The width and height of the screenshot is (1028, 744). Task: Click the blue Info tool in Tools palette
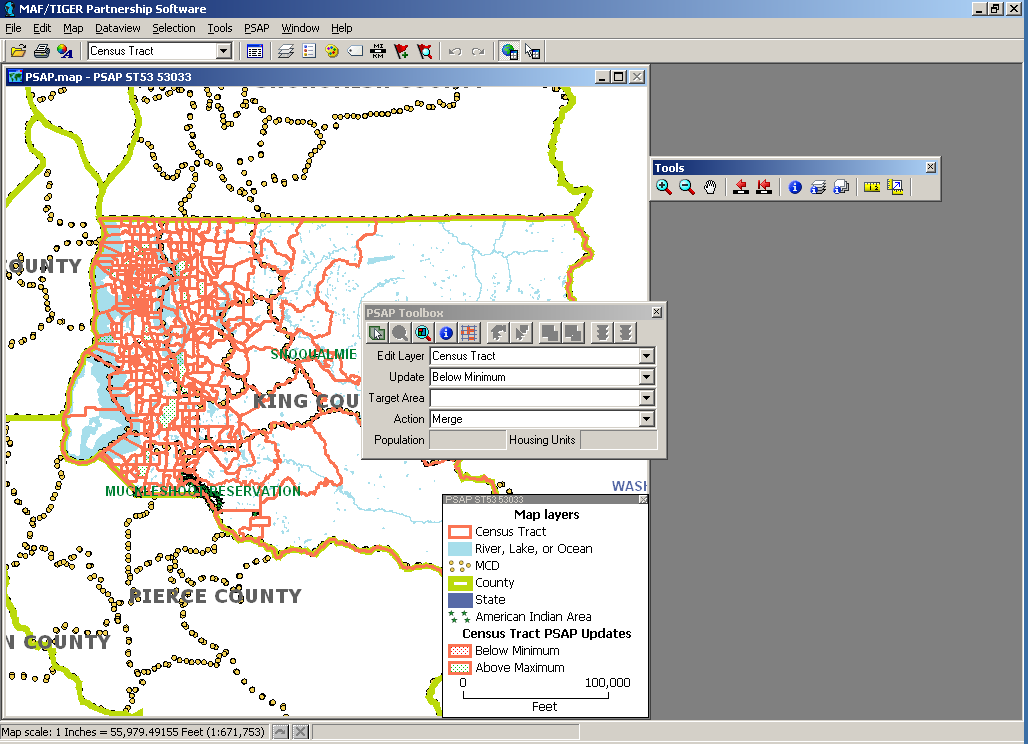(x=795, y=187)
